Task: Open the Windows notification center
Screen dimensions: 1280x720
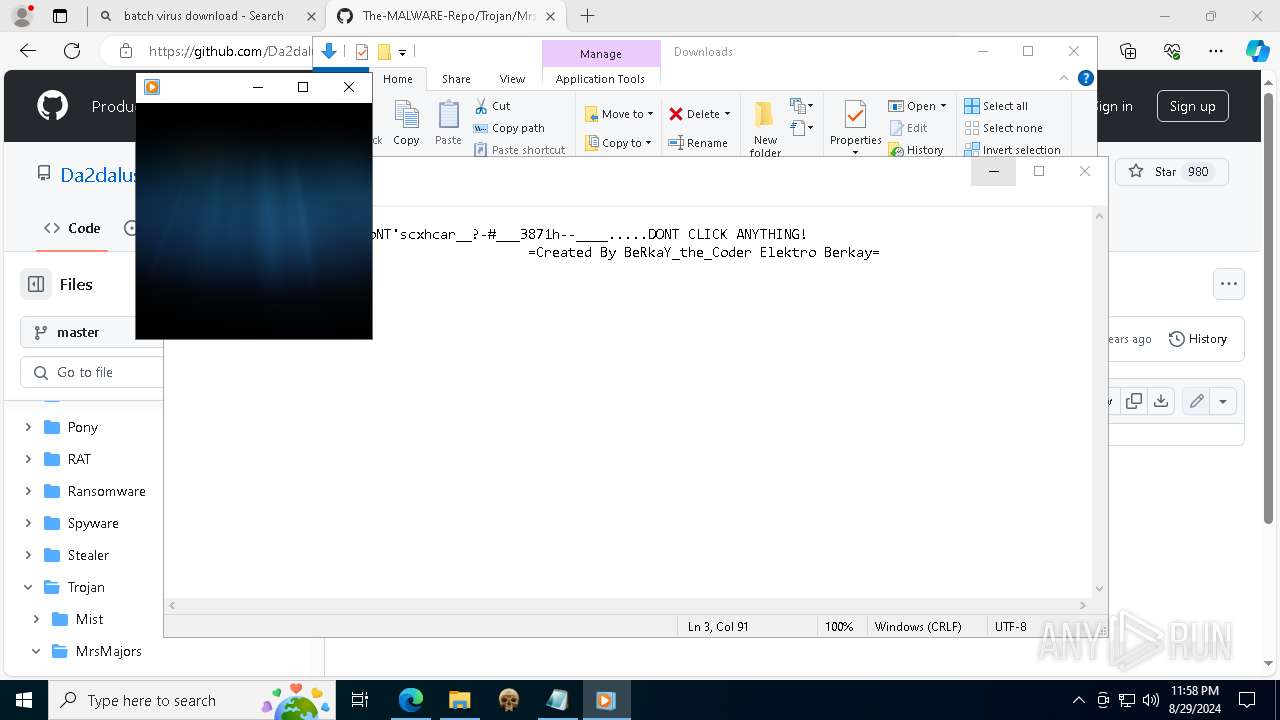Action: click(x=1247, y=700)
